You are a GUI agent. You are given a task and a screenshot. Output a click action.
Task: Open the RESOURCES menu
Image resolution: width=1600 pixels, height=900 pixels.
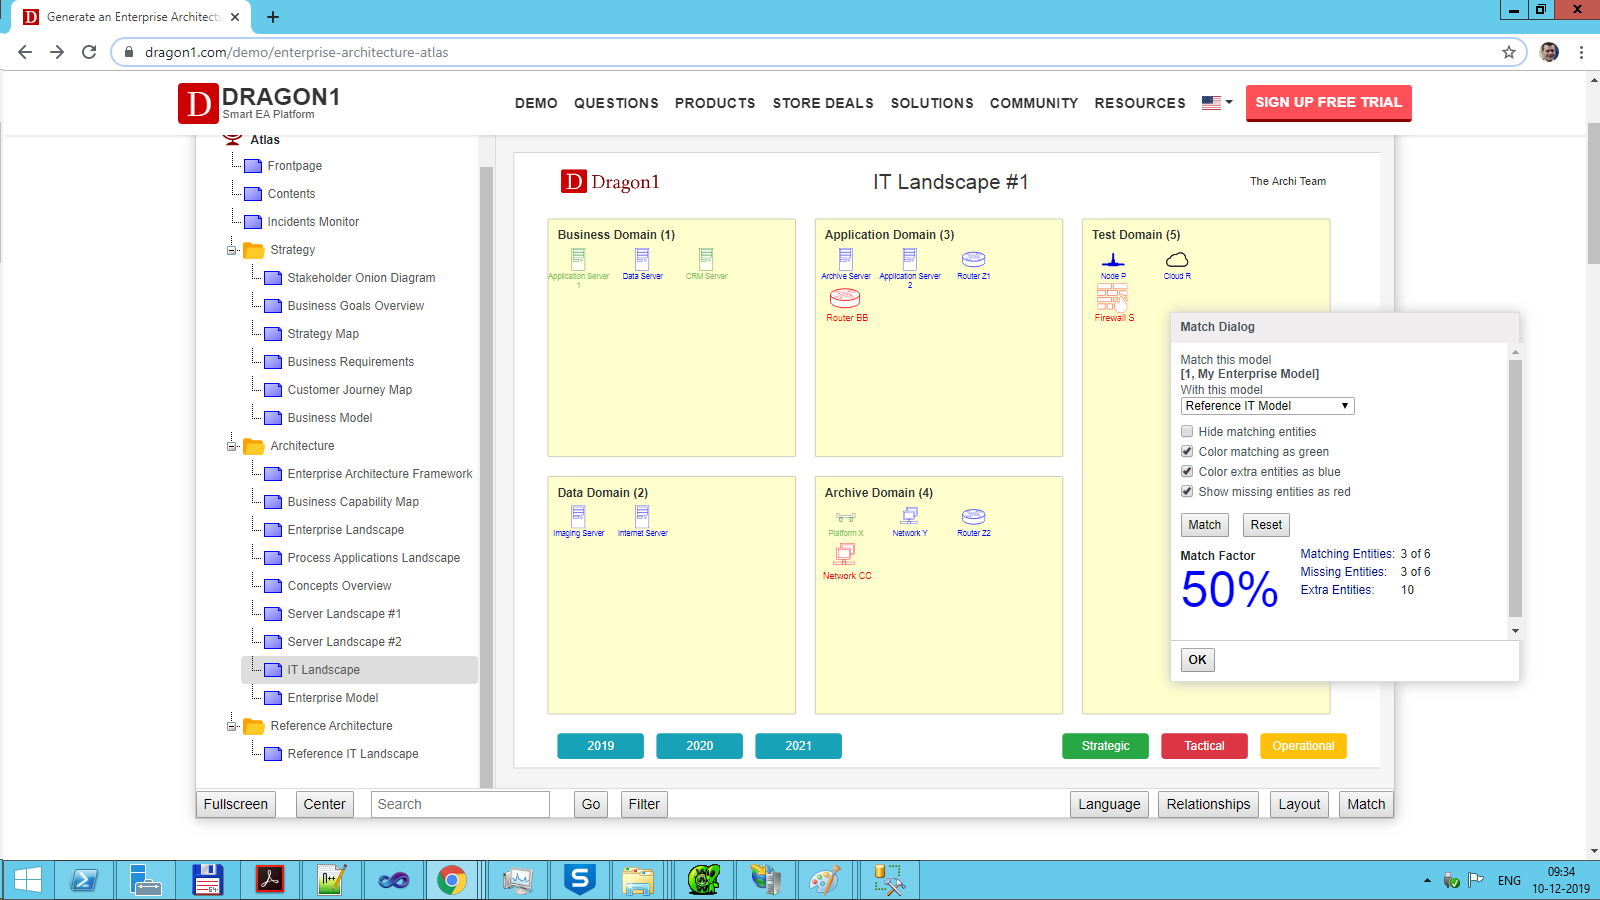pyautogui.click(x=1140, y=103)
